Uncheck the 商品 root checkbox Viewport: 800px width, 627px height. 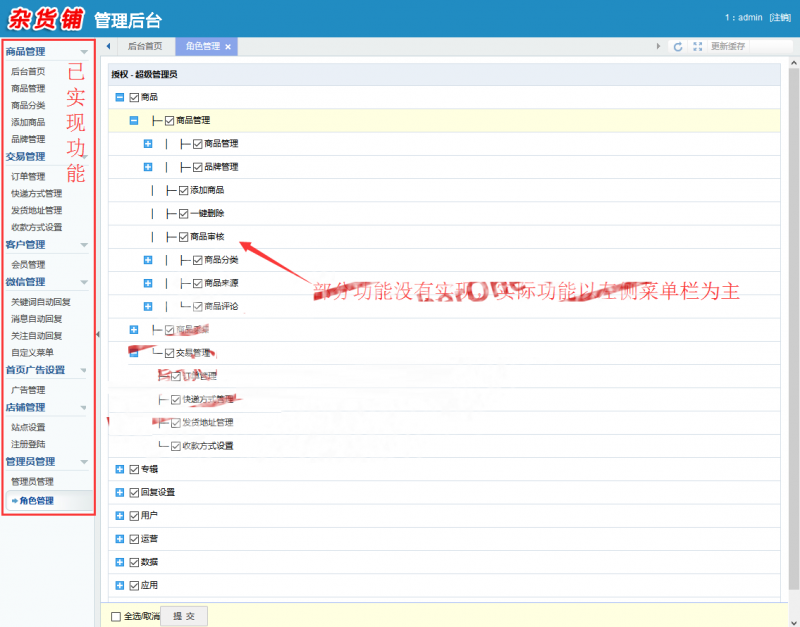[134, 97]
